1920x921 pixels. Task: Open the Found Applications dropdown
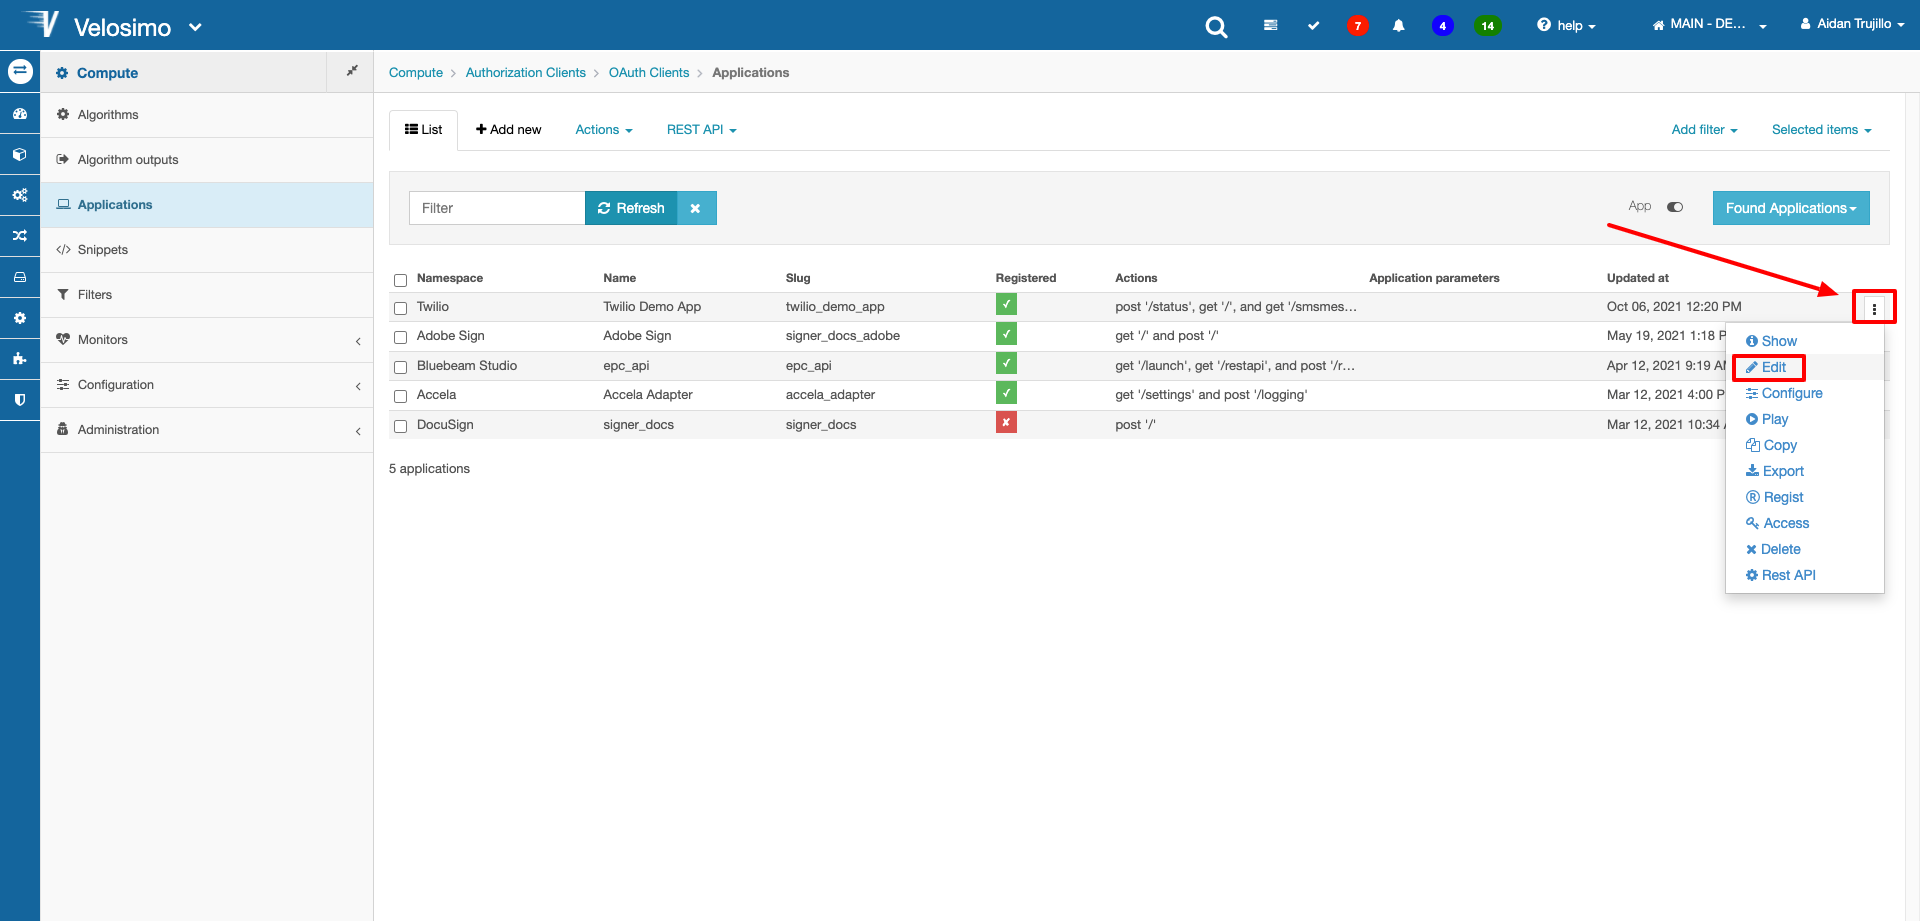click(x=1791, y=208)
